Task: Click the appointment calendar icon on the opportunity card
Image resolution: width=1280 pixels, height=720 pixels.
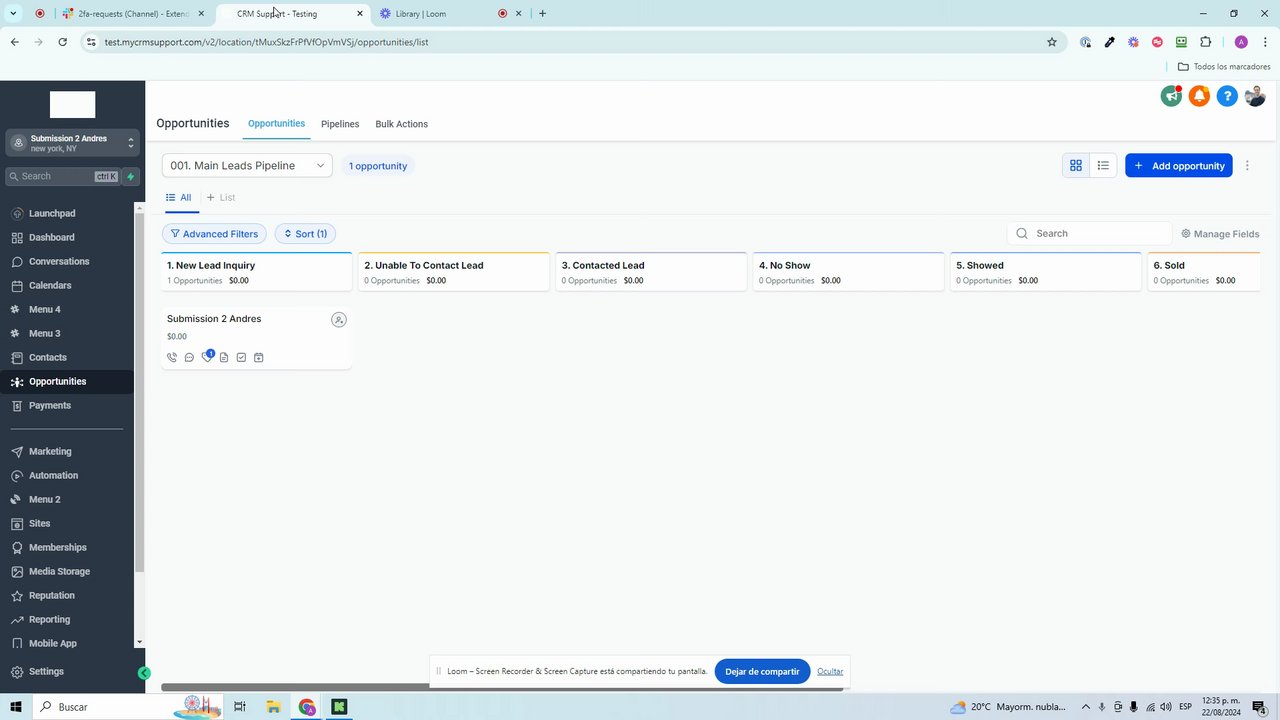Action: click(x=258, y=357)
